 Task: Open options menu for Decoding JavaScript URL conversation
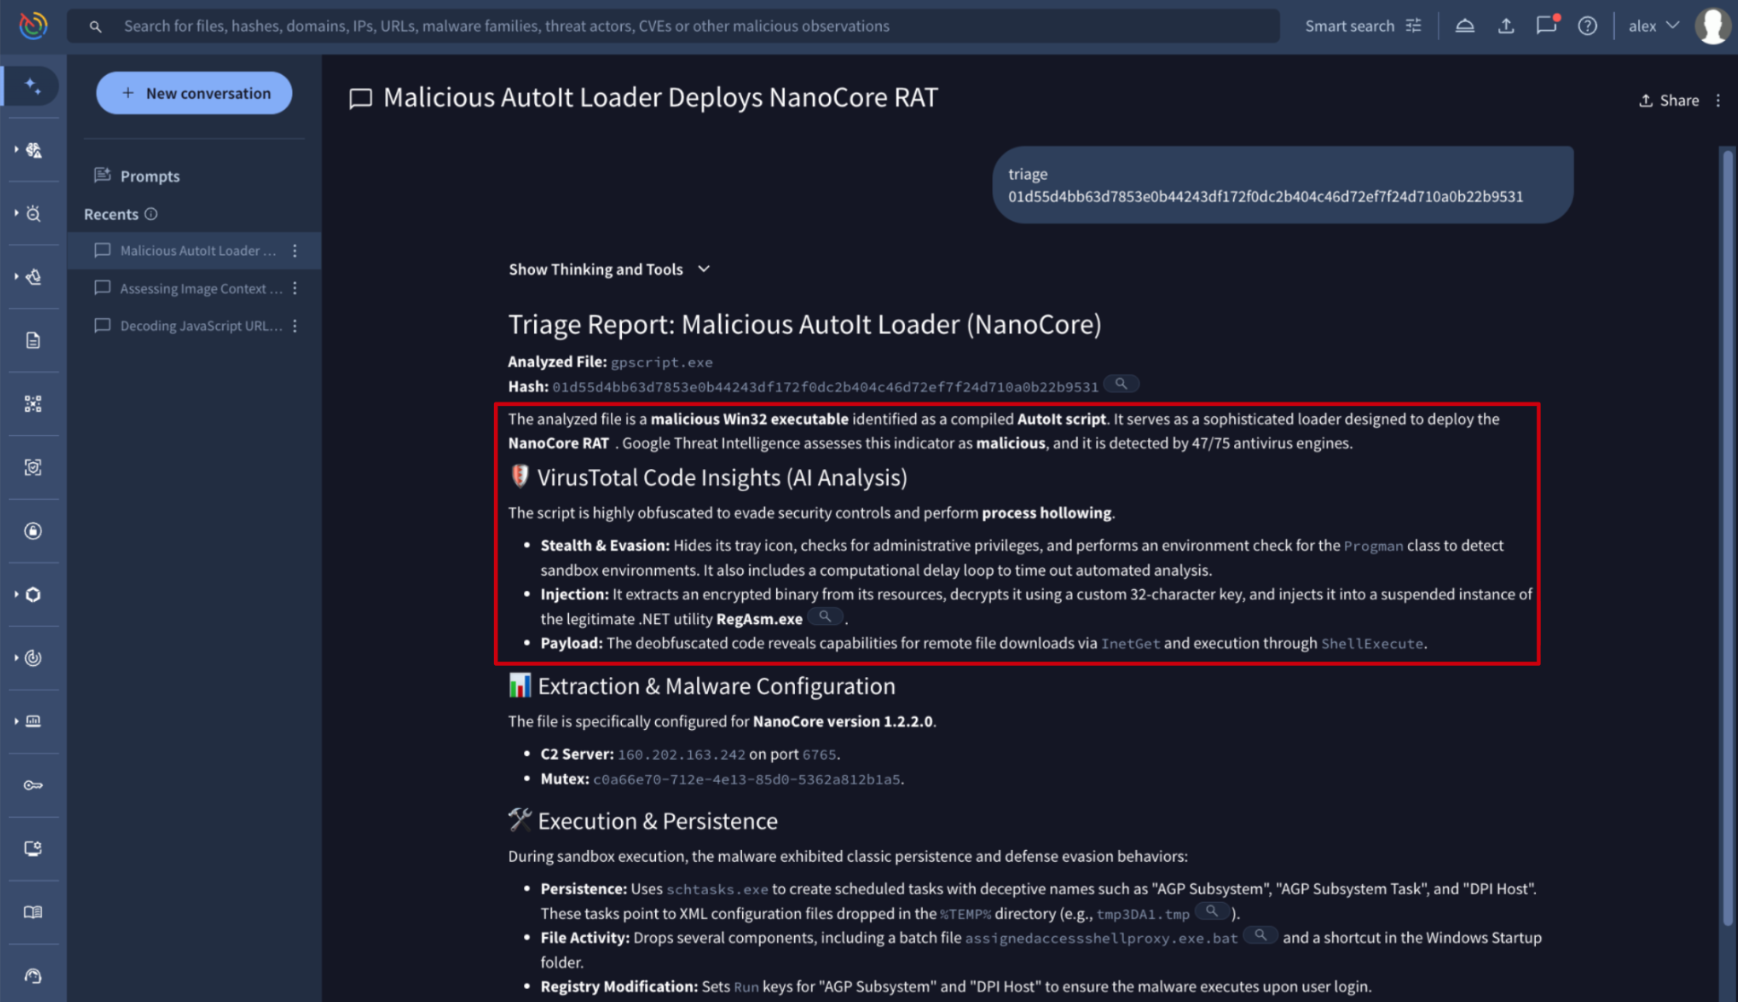295,326
